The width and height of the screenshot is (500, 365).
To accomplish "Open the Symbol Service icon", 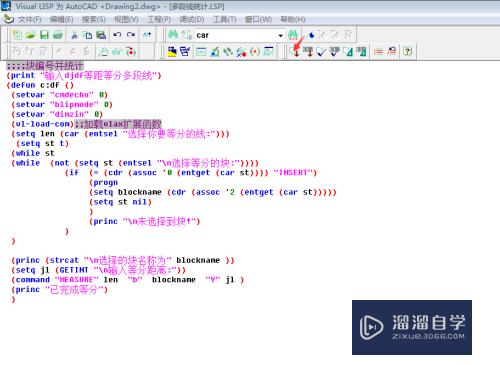I will (x=241, y=52).
